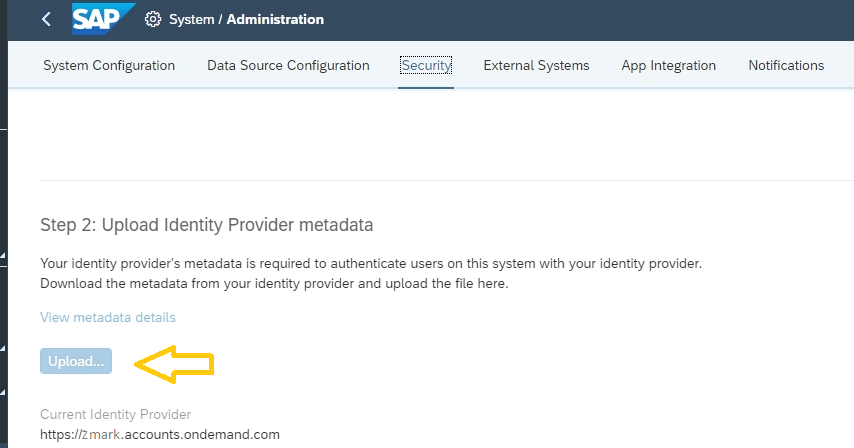Click the line starting 'Your identity provider's metadata'
The width and height of the screenshot is (854, 448).
pyautogui.click(x=371, y=263)
